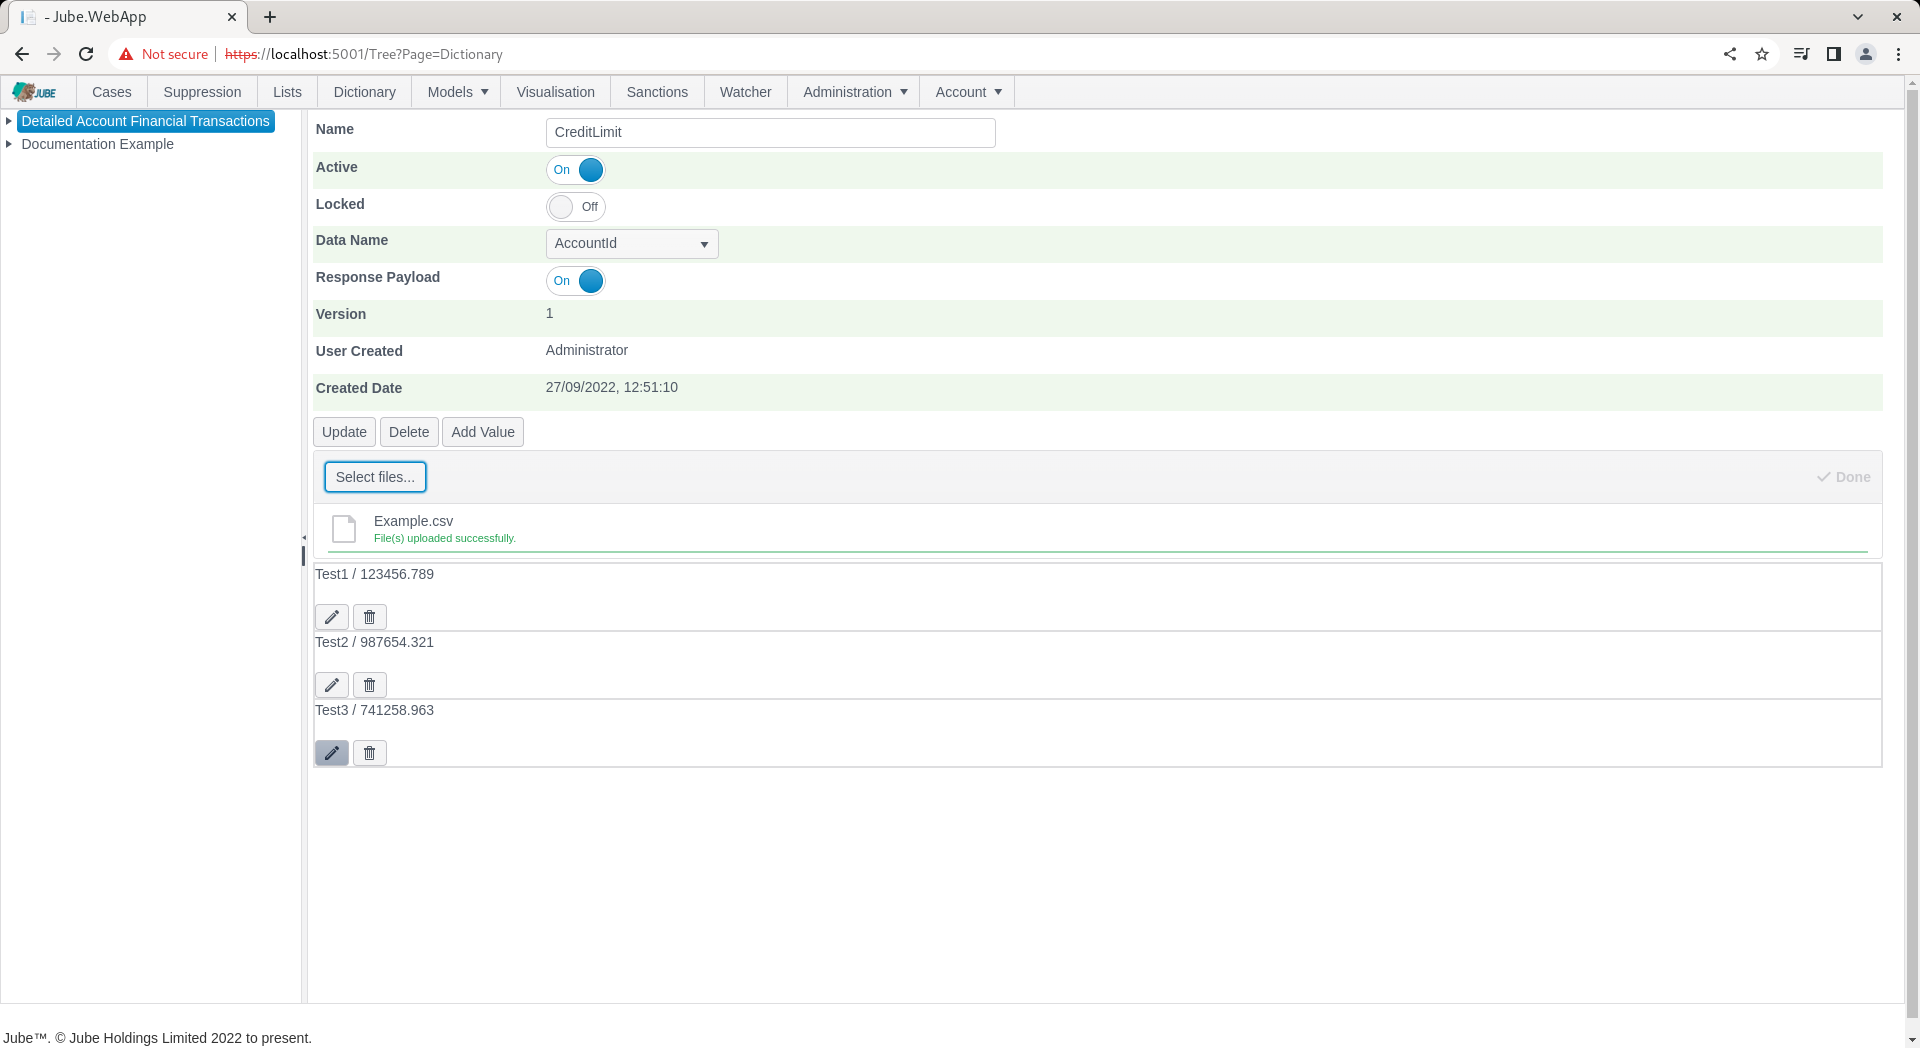Click the Not secure warning icon
This screenshot has width=1920, height=1048.
pos(126,54)
